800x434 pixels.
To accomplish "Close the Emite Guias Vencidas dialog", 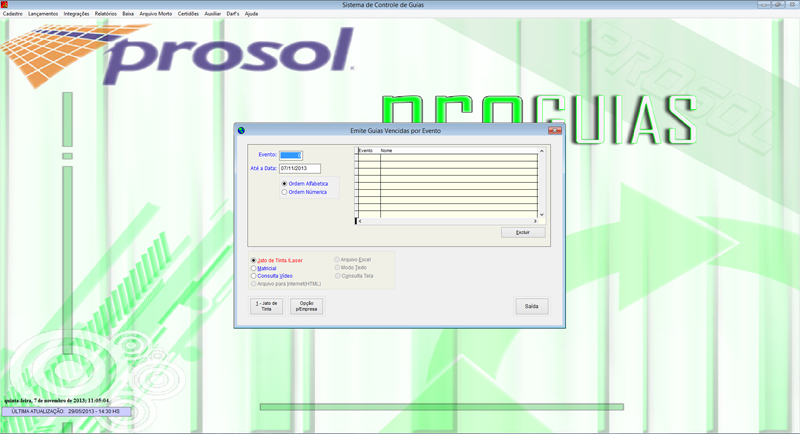I will pyautogui.click(x=555, y=131).
